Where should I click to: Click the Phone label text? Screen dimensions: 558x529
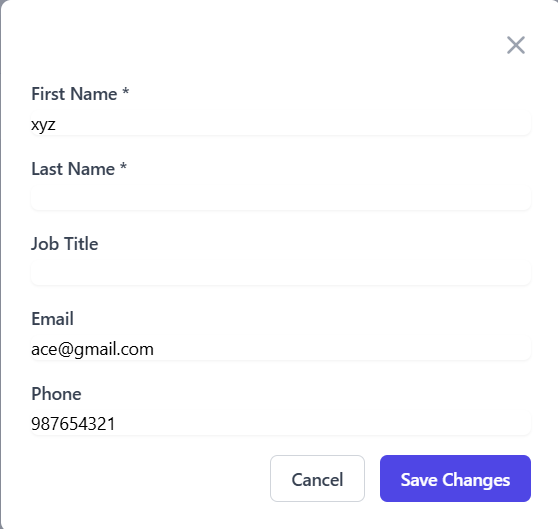pos(56,394)
